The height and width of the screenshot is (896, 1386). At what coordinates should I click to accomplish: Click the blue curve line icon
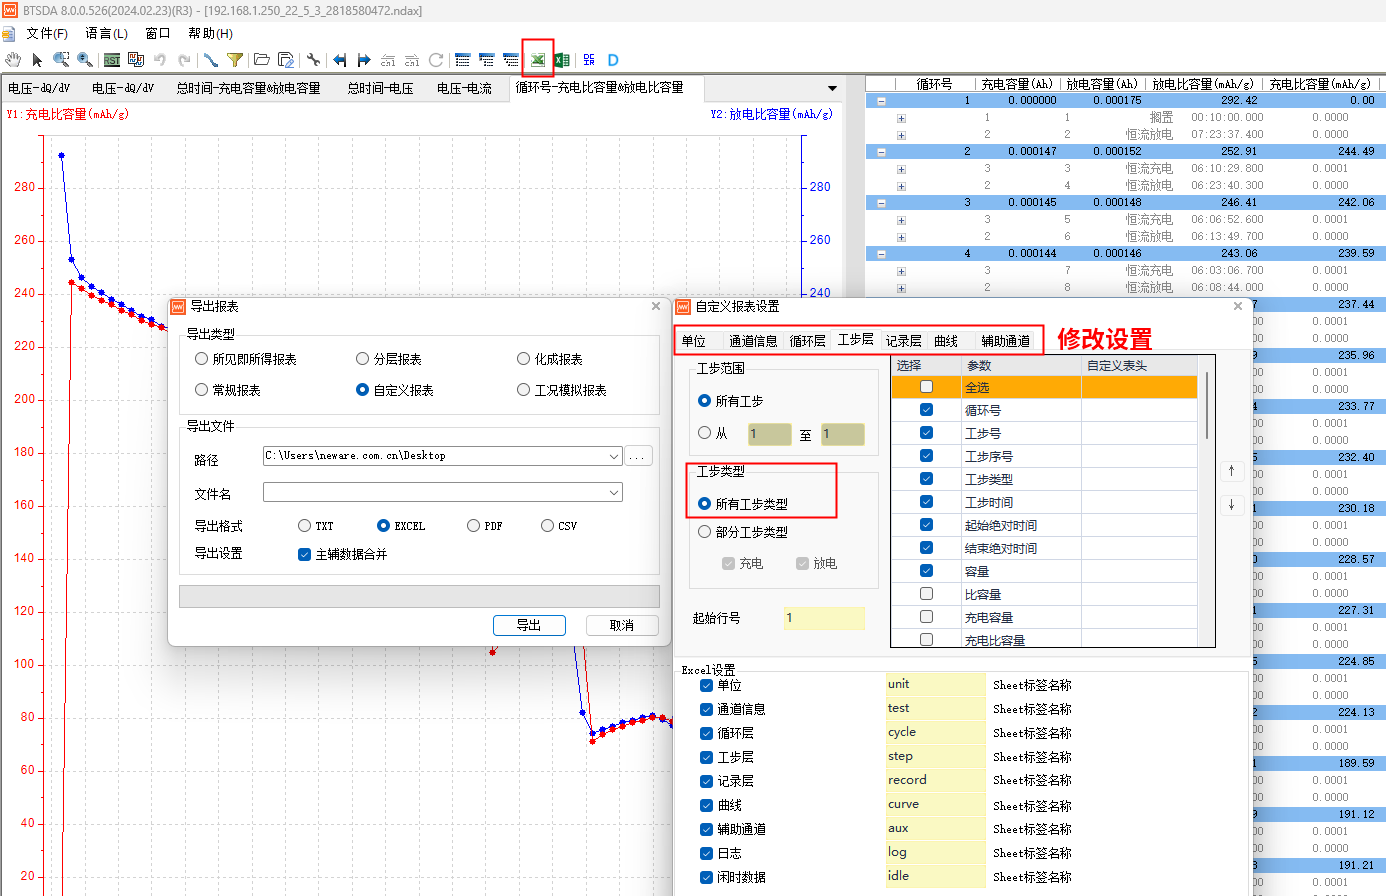[211, 60]
